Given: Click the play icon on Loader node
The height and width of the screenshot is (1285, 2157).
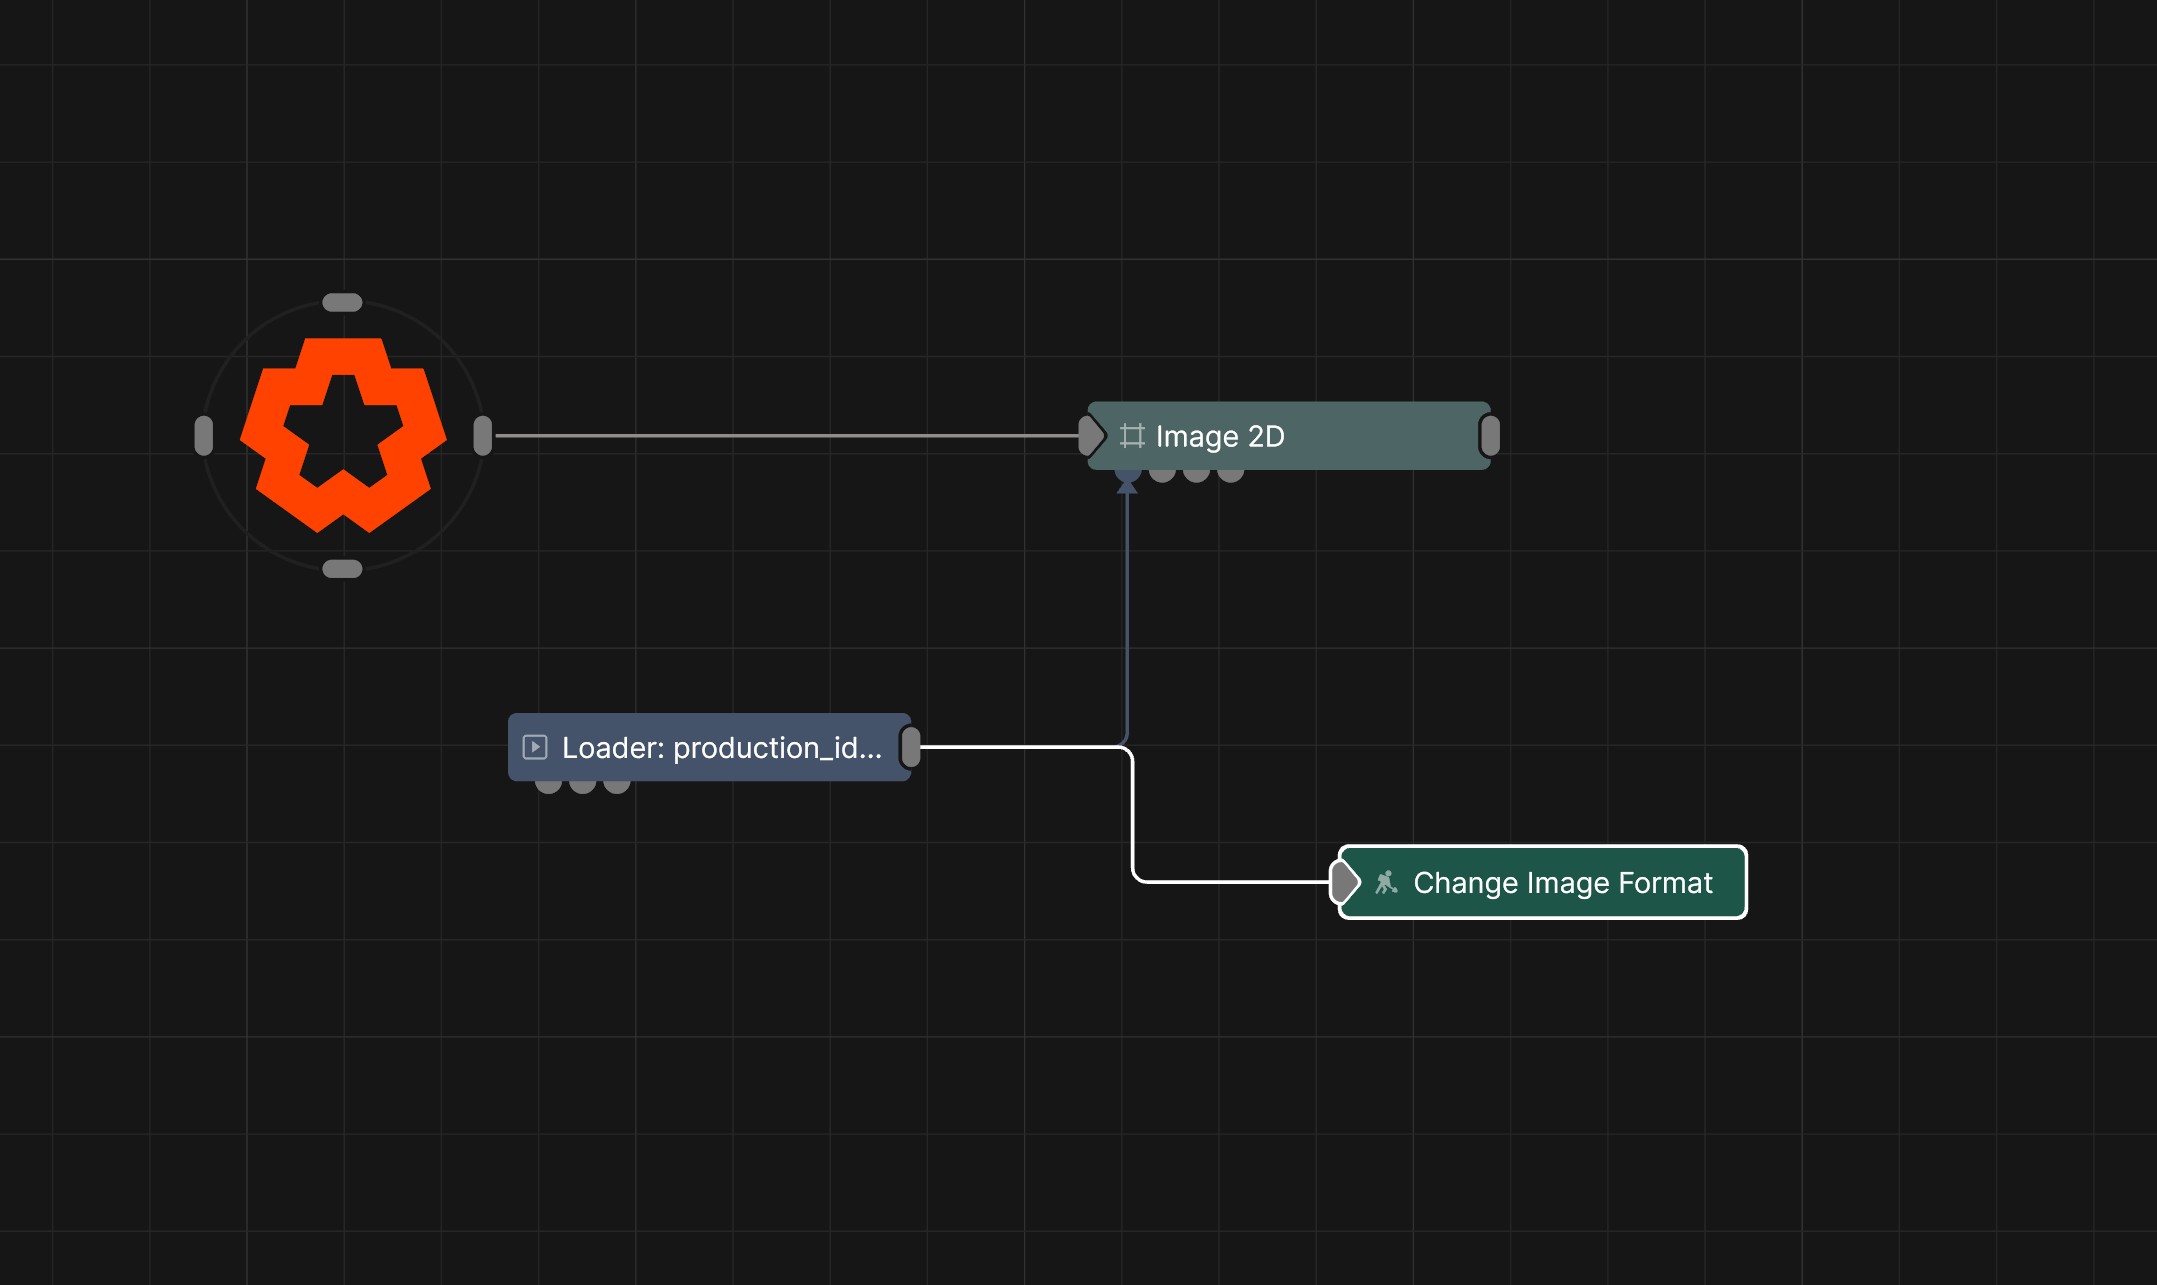Looking at the screenshot, I should click(x=535, y=747).
